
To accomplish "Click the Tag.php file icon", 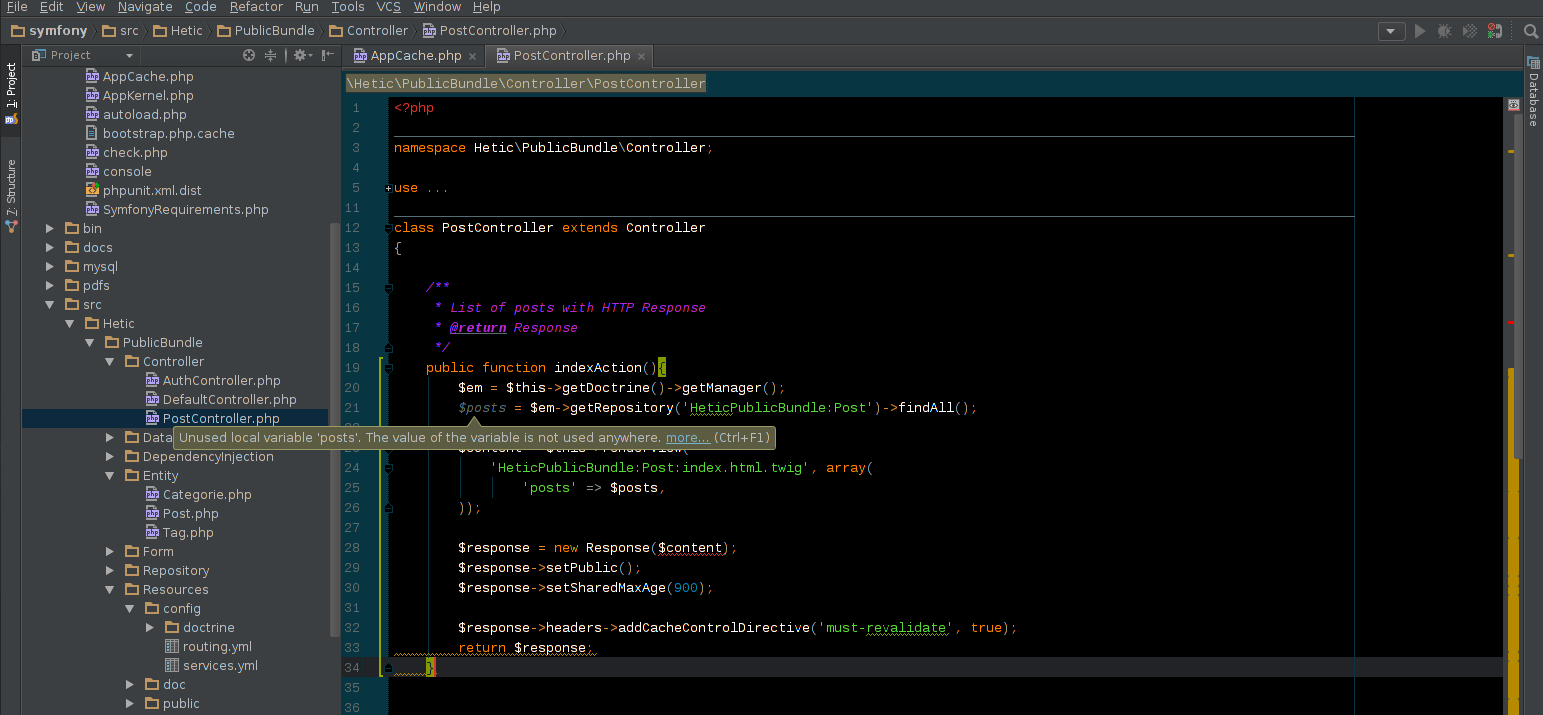I will coord(152,532).
